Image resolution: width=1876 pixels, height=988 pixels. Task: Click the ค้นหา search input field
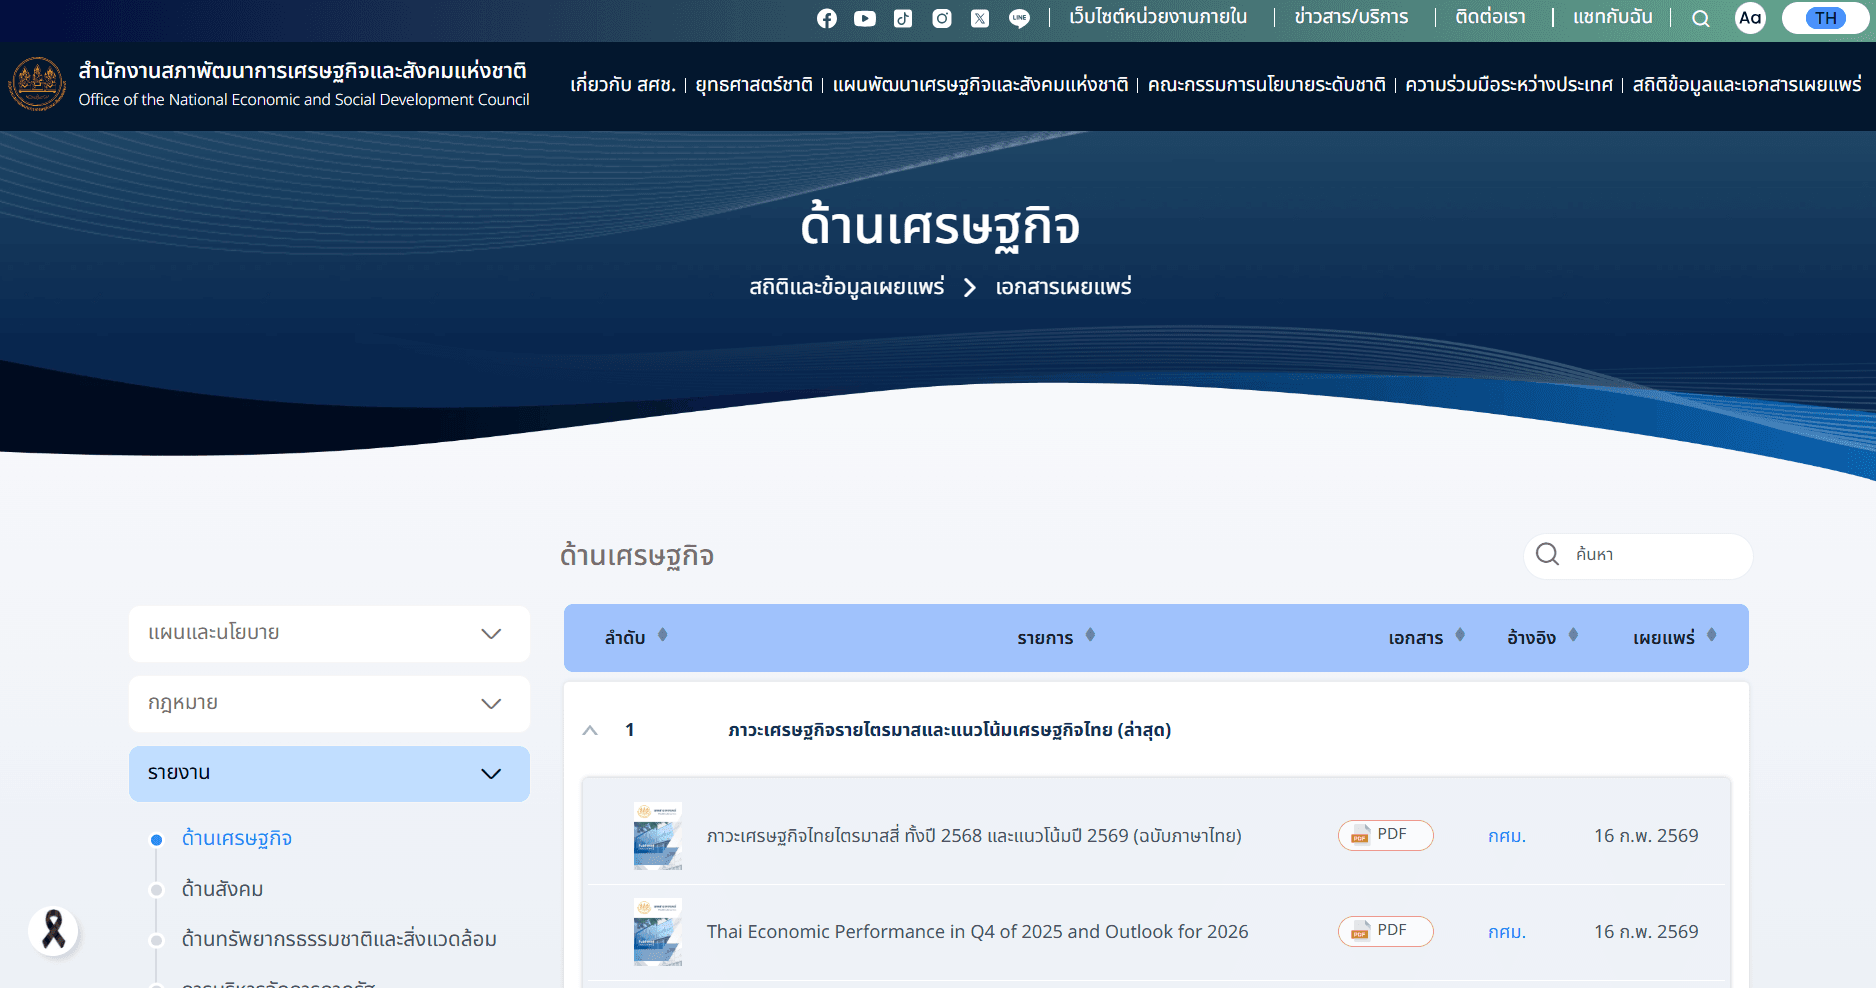point(1655,555)
